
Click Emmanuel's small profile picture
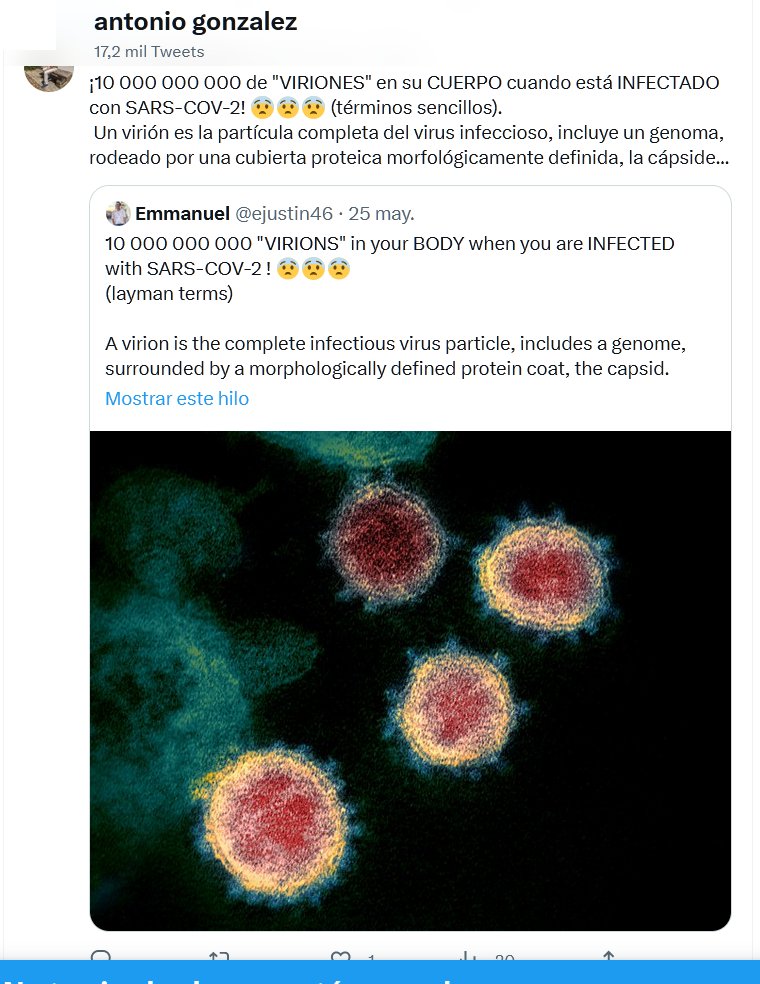tap(119, 213)
